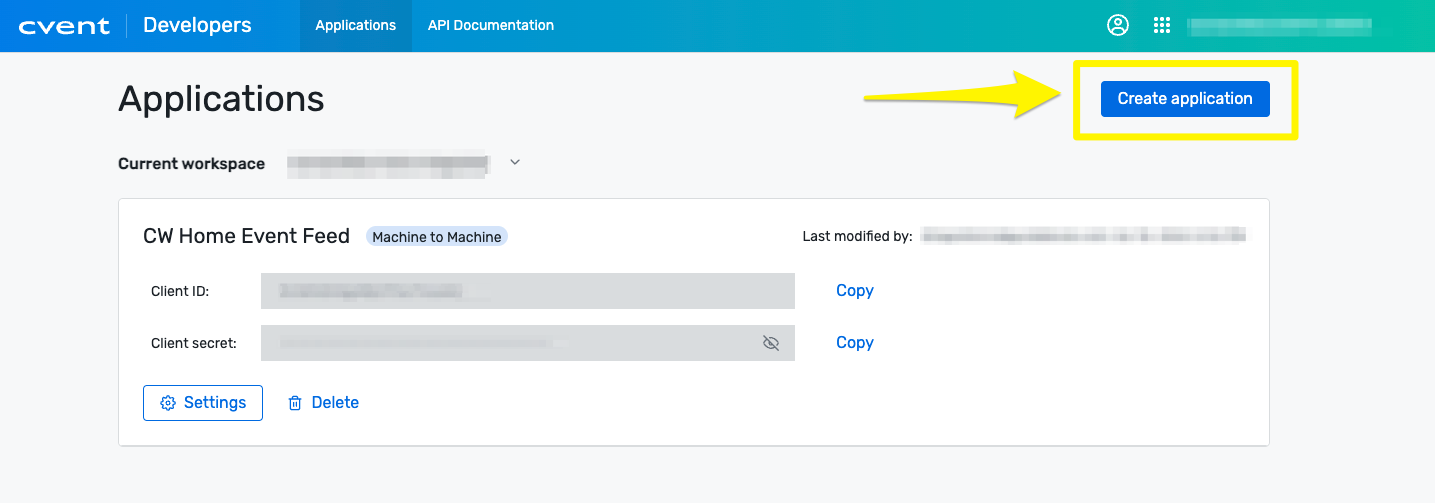Delete the CW Home Event Feed application
The width and height of the screenshot is (1435, 503).
tap(323, 403)
